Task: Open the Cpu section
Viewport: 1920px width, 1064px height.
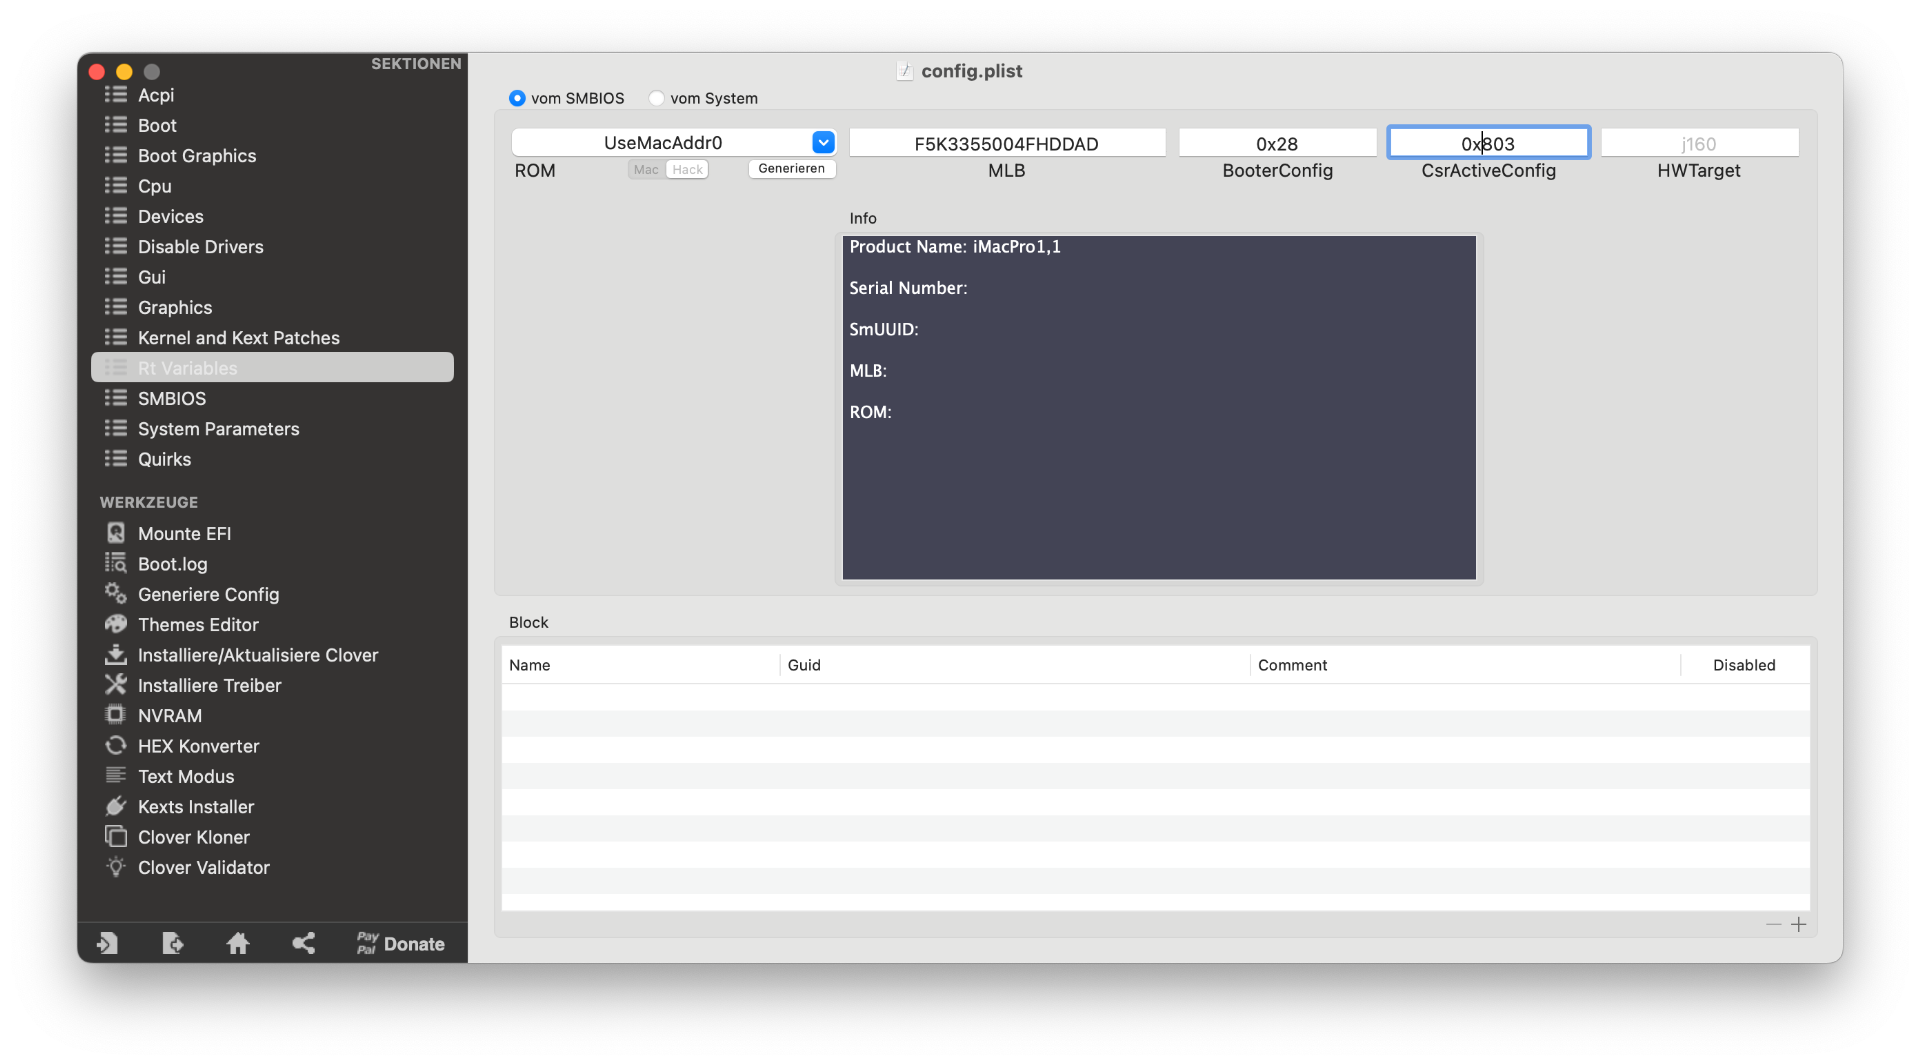Action: (x=155, y=186)
